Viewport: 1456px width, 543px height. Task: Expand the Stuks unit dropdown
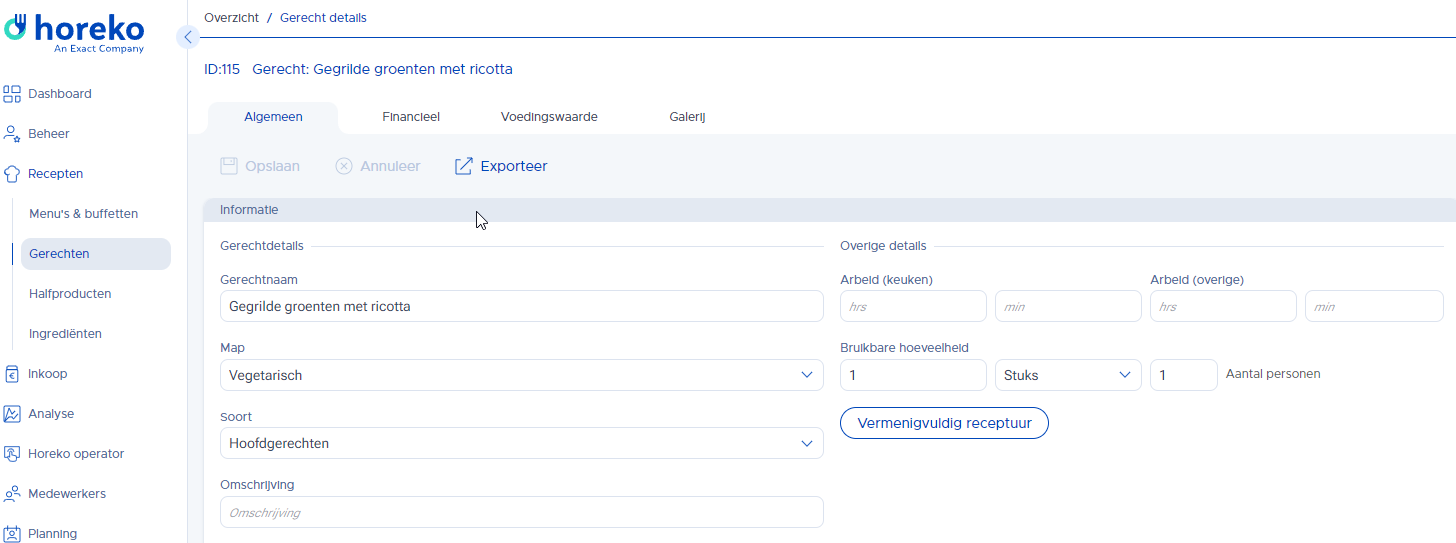point(1068,375)
